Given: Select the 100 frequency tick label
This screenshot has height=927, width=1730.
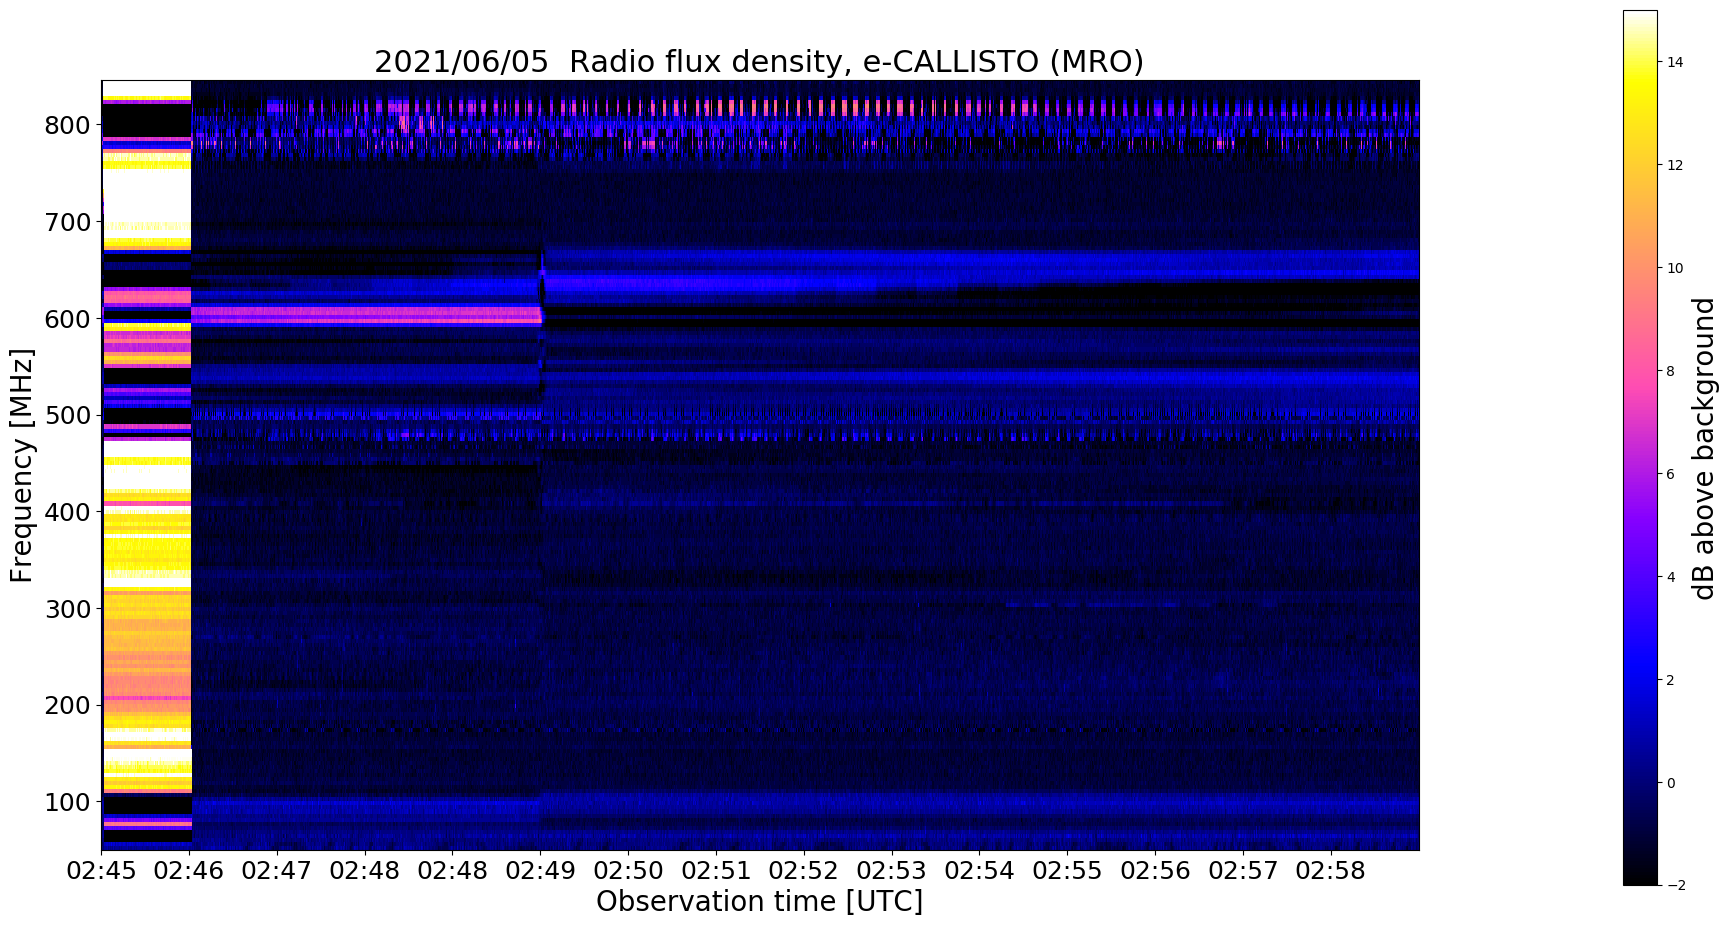Looking at the screenshot, I should [69, 801].
